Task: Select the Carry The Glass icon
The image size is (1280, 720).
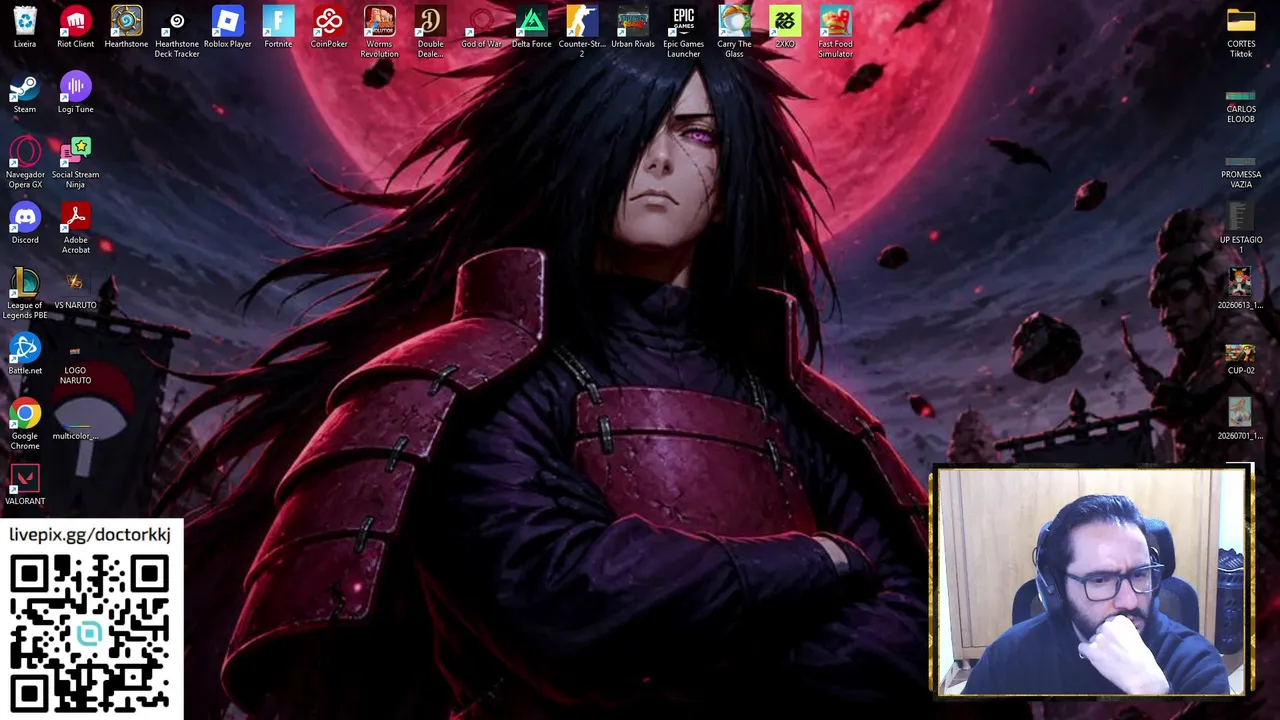Action: (x=734, y=21)
